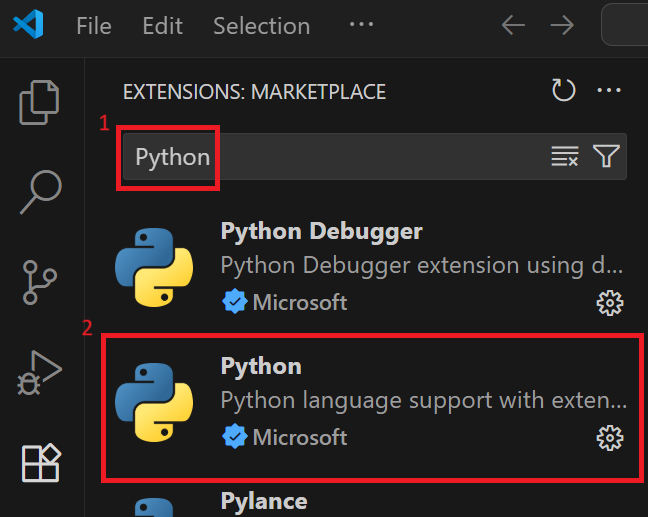Open manage gear for Python extension
Screen dimensions: 648x517
point(609,437)
